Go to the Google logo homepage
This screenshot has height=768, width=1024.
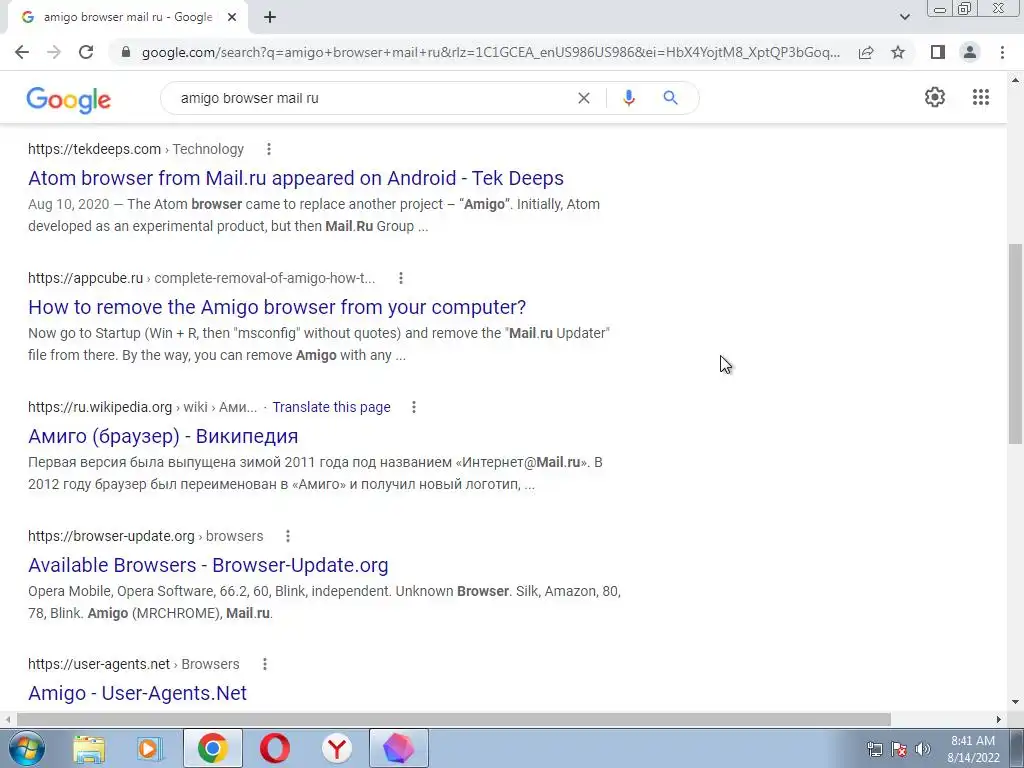click(69, 99)
